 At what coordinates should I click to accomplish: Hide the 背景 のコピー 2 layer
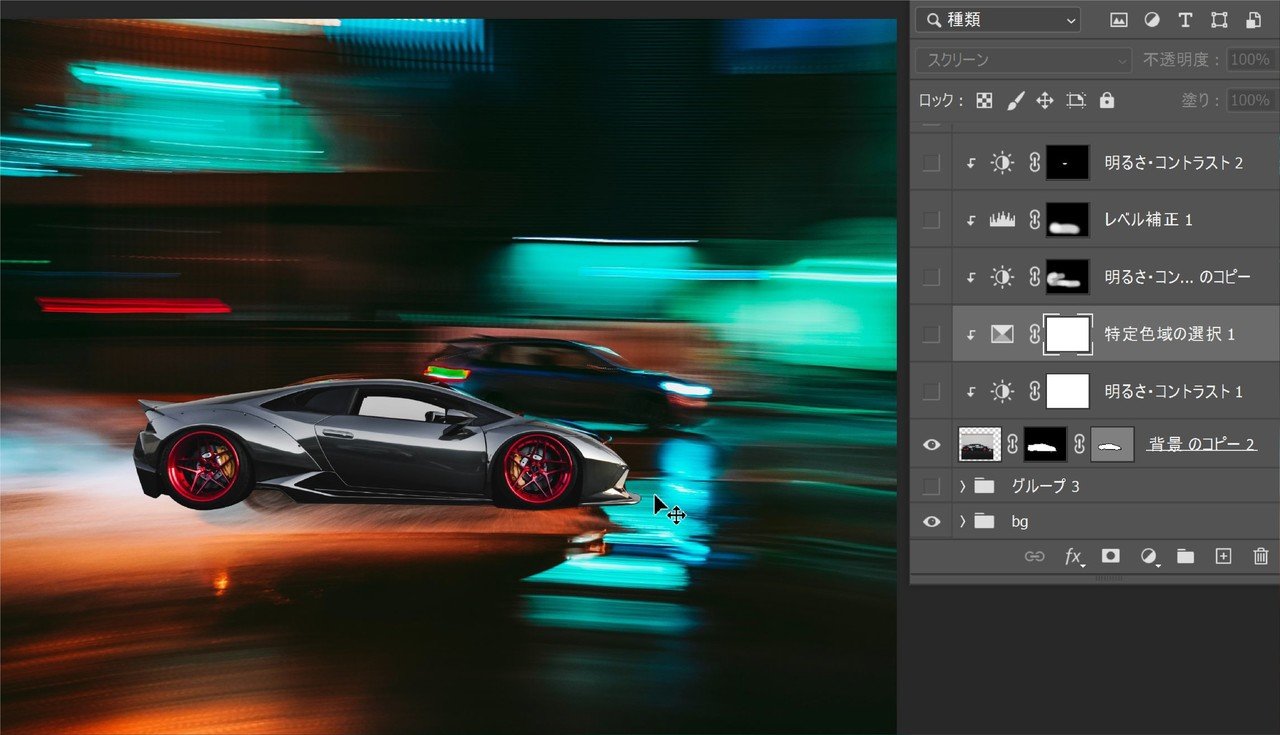(931, 444)
